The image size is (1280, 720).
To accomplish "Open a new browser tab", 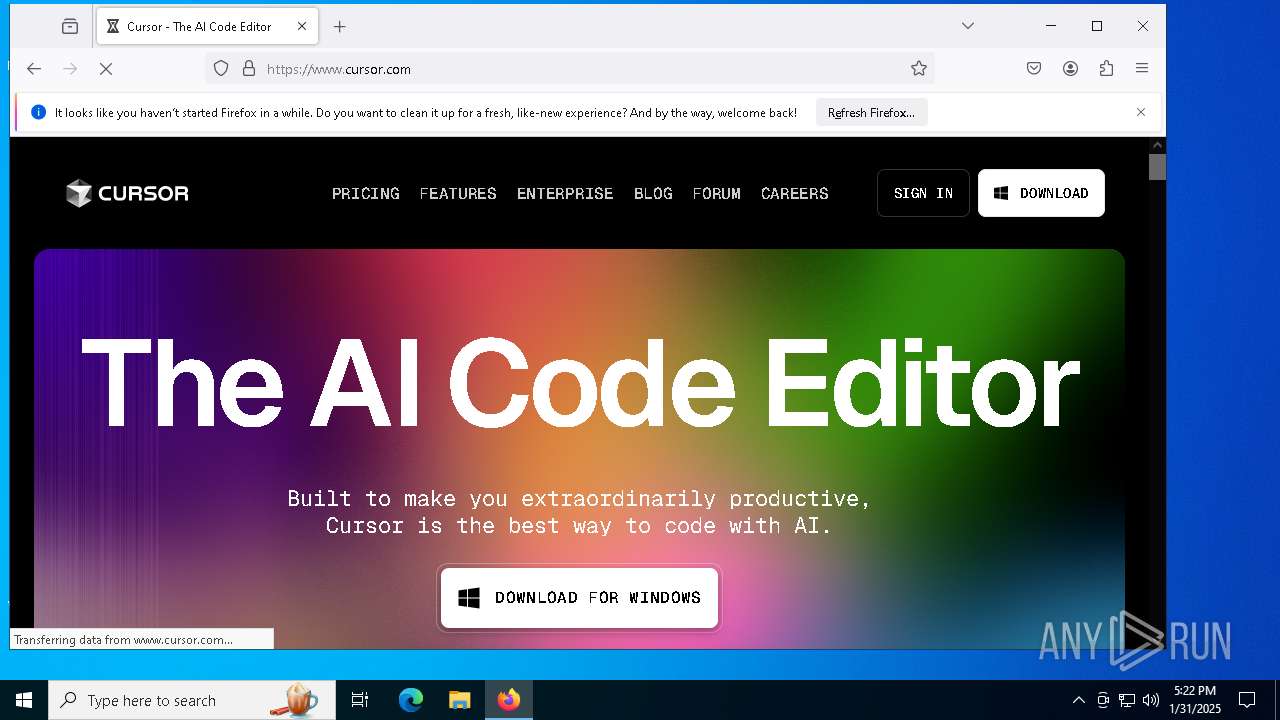I will (340, 27).
